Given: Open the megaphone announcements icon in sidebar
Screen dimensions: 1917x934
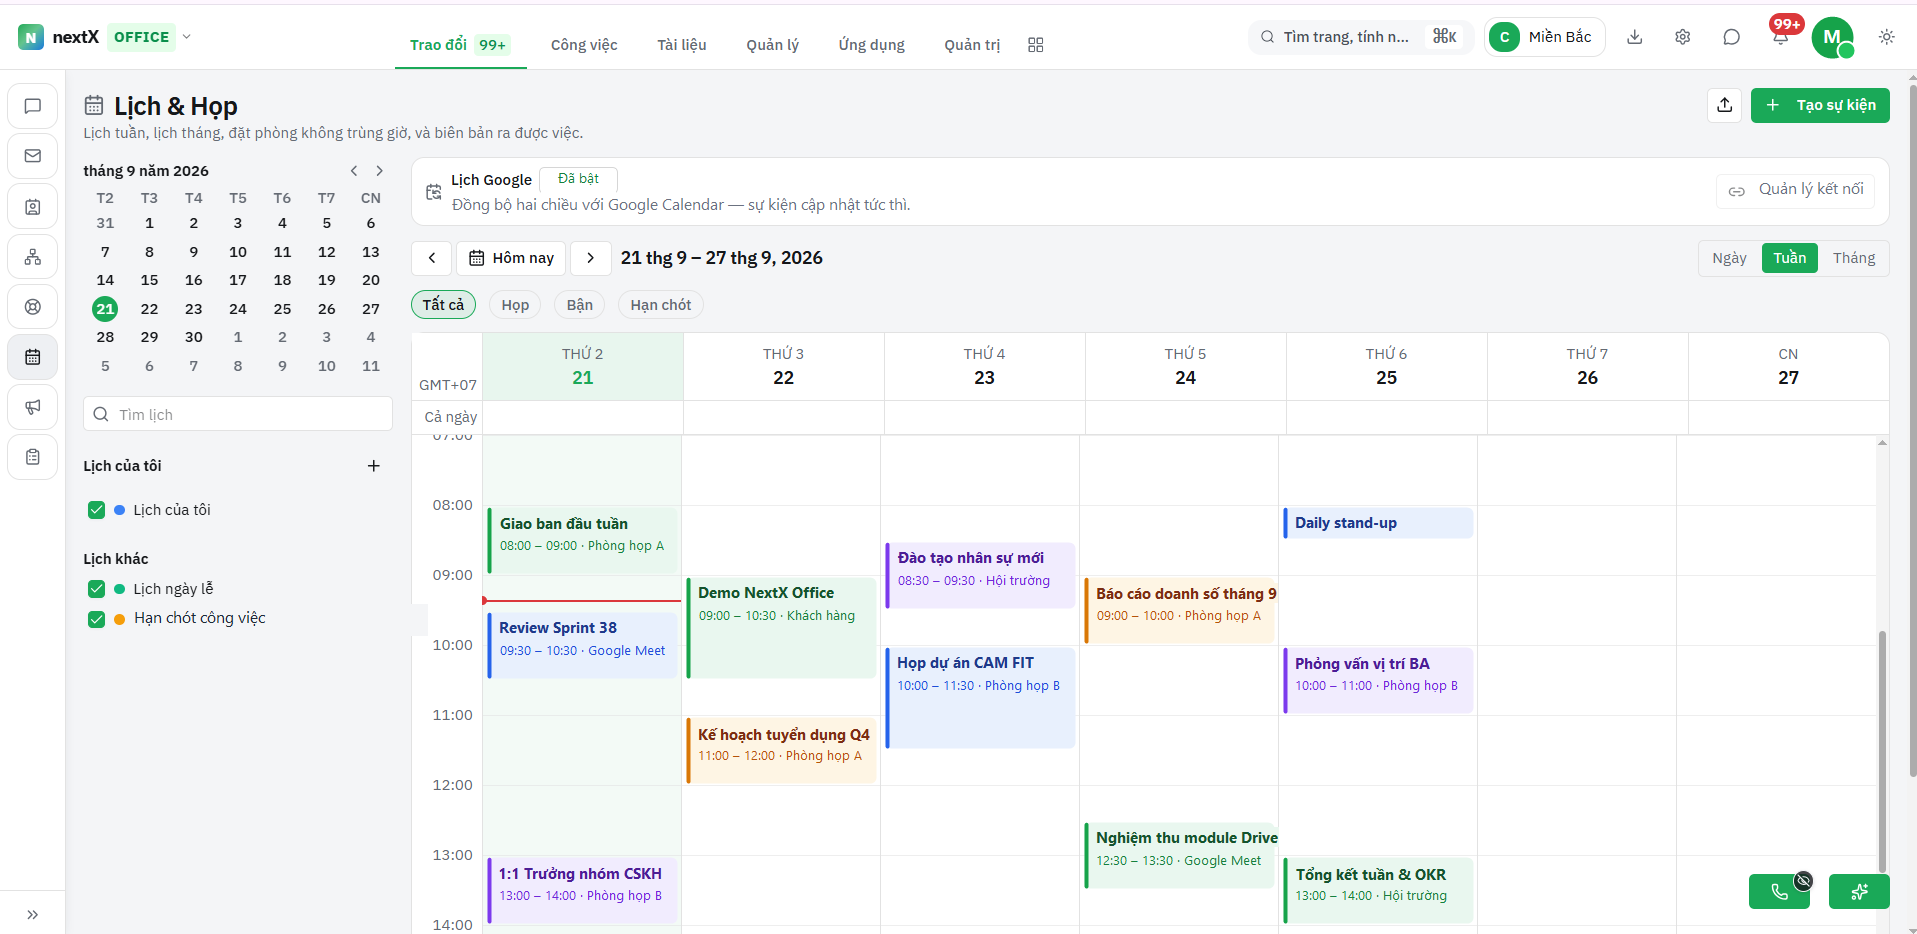Looking at the screenshot, I should point(33,407).
